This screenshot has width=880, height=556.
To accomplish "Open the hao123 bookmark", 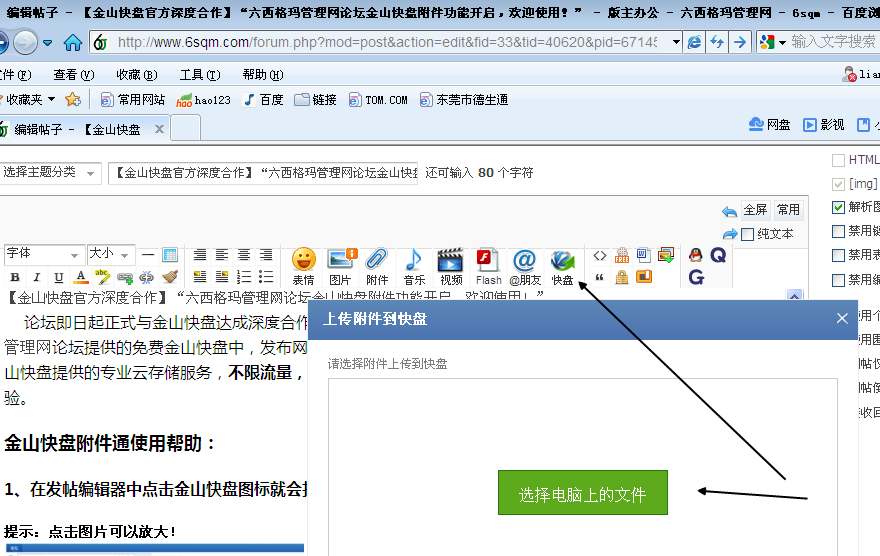I will tap(203, 100).
